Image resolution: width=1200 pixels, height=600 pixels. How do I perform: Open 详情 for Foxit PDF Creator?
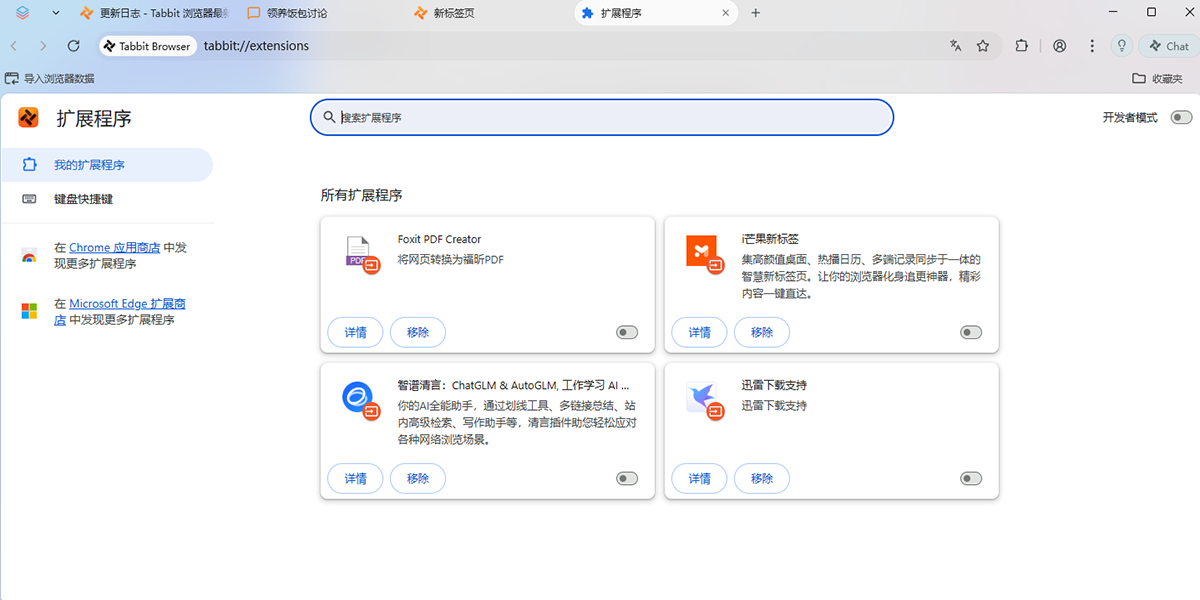click(x=356, y=332)
